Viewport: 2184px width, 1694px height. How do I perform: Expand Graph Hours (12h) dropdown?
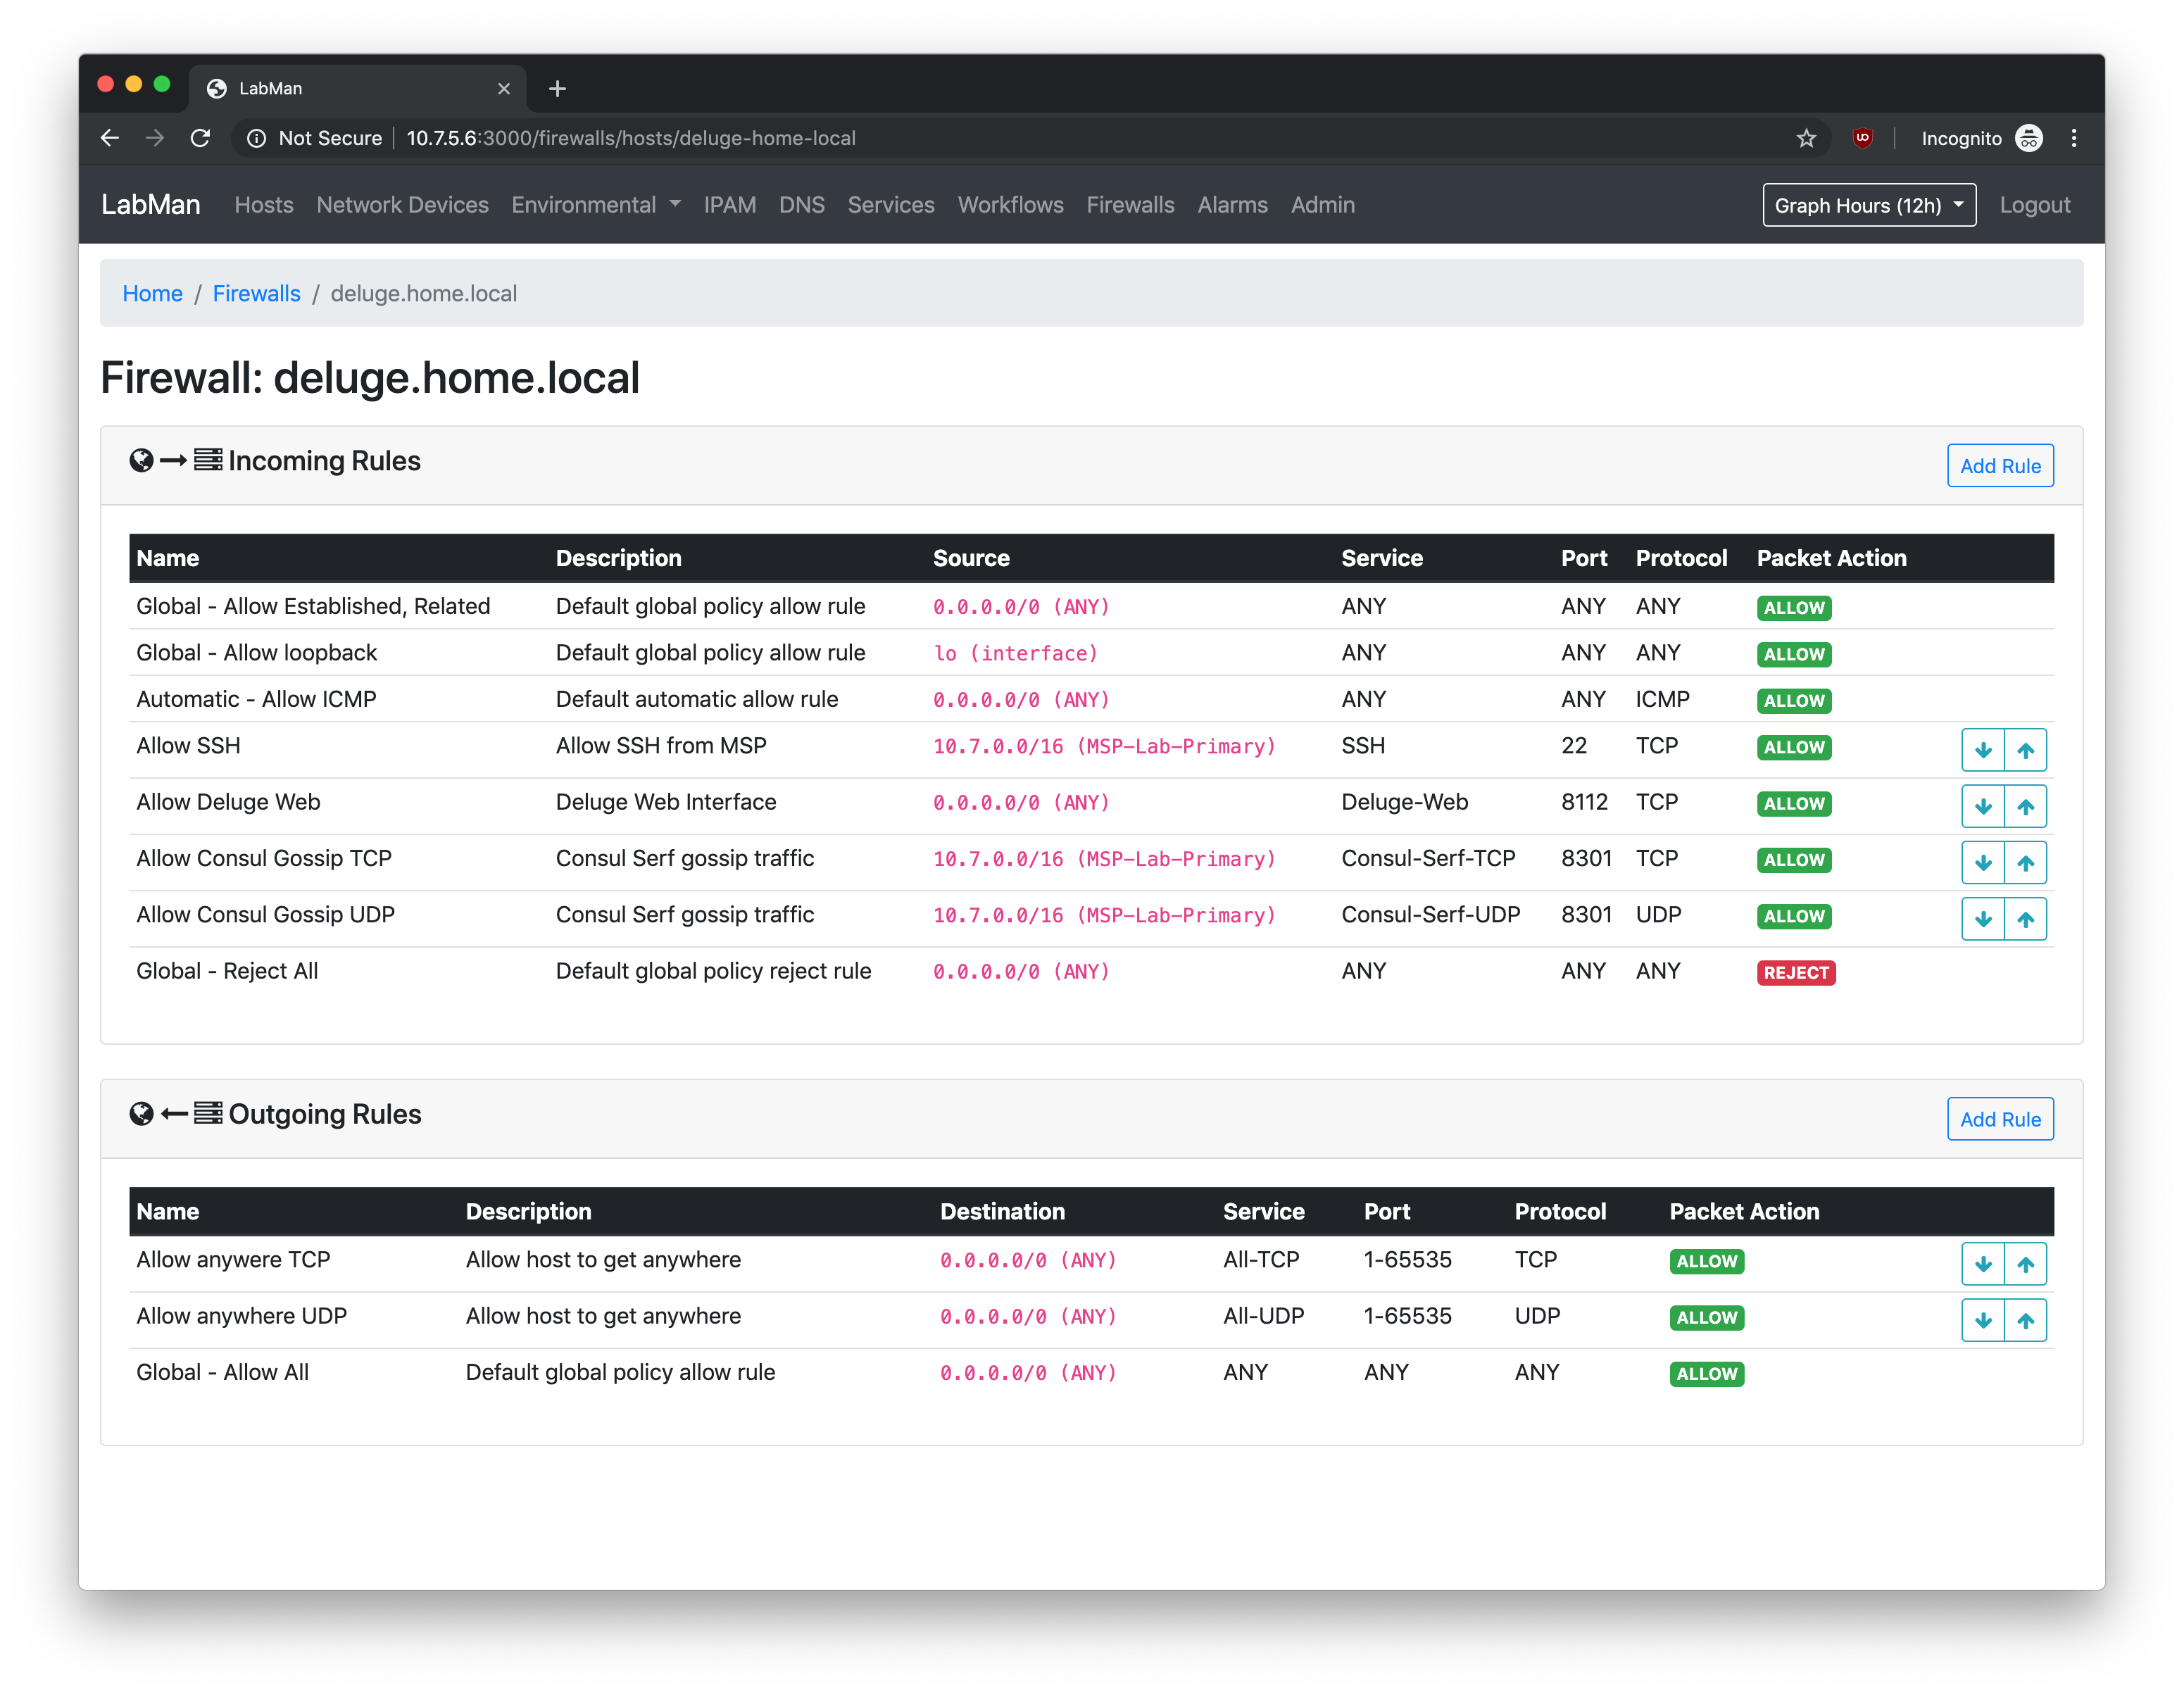(1868, 205)
